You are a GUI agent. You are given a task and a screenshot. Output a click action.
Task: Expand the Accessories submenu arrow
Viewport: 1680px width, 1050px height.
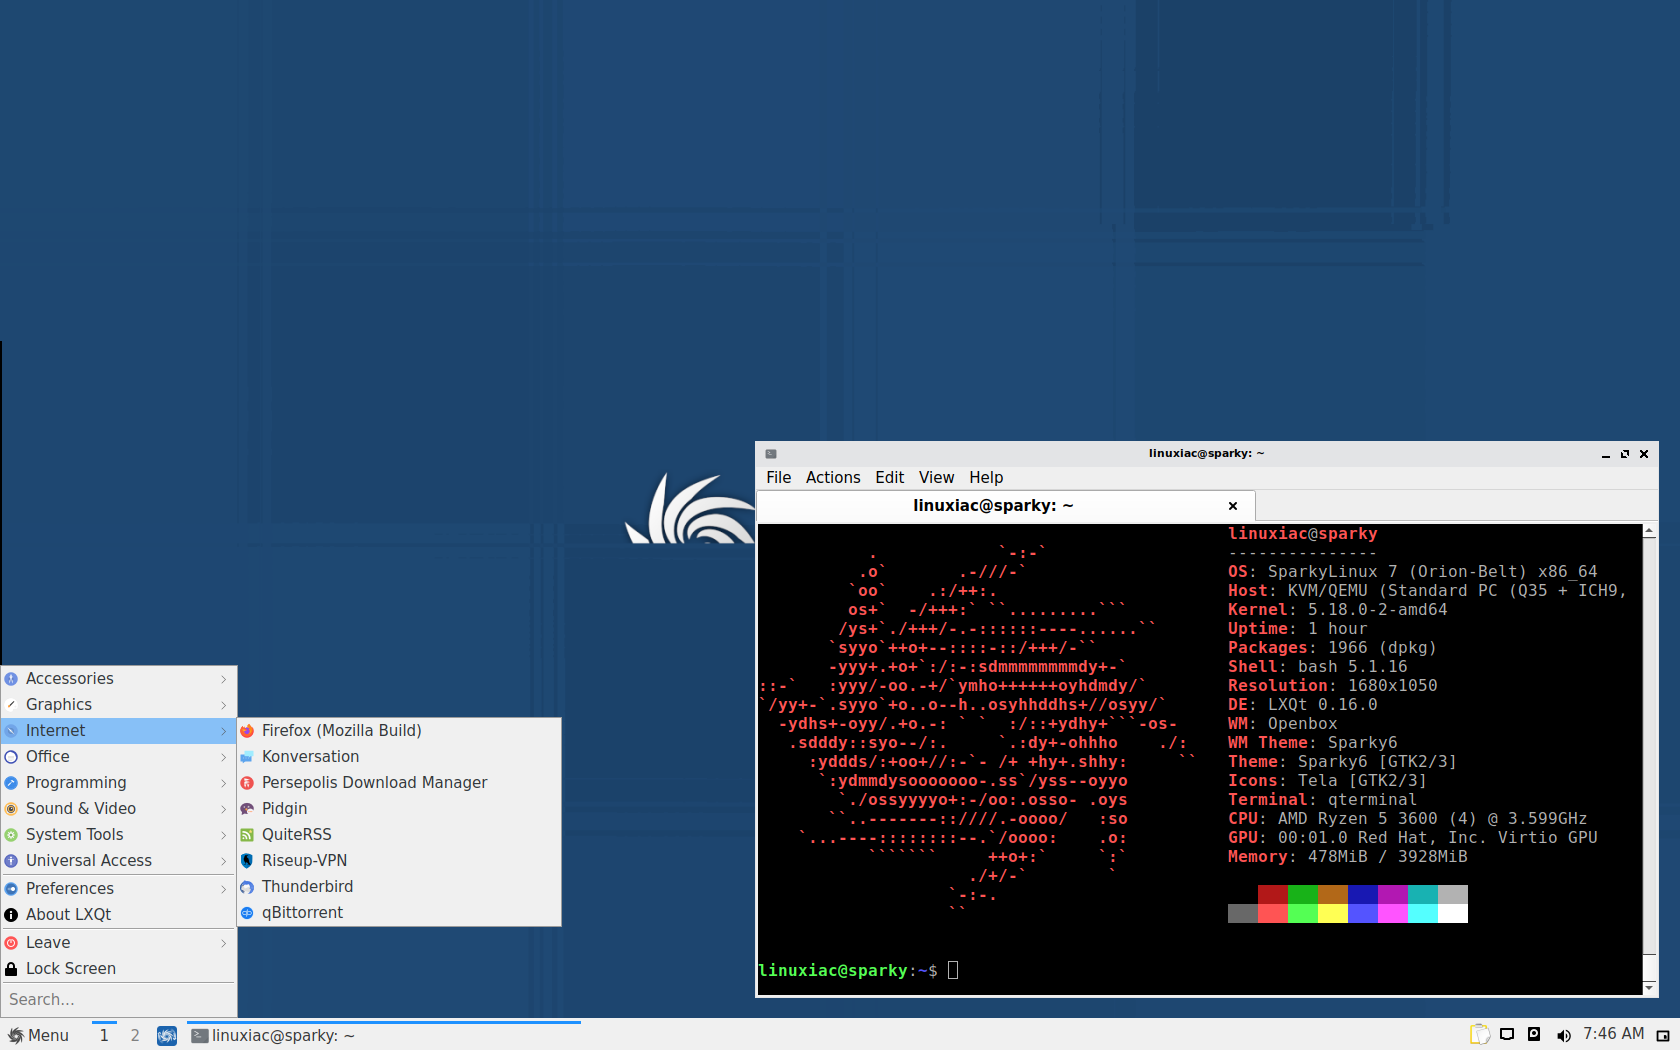[224, 679]
